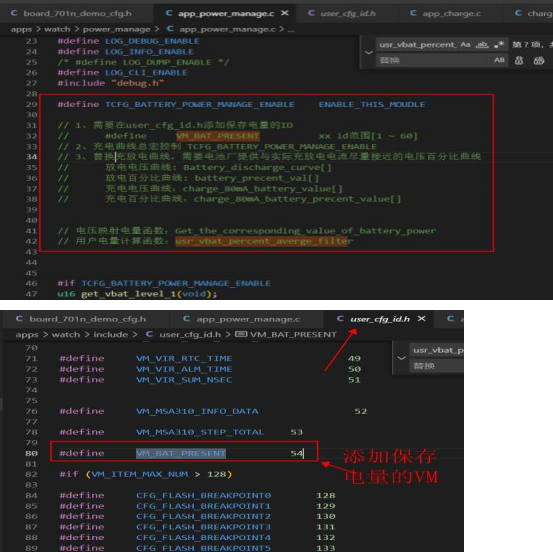Click line number 80 in lower editor gutter
The height and width of the screenshot is (552, 553).
pos(31,454)
